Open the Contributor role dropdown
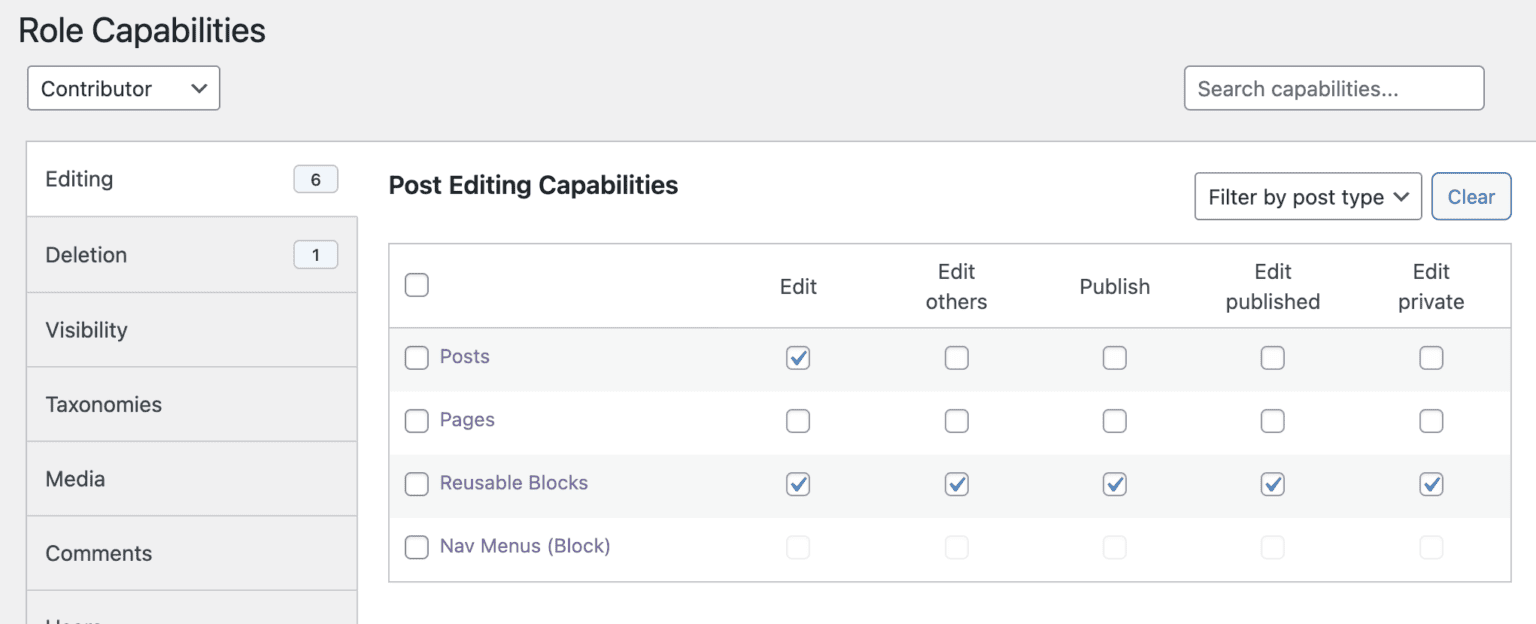Image resolution: width=1536 pixels, height=624 pixels. click(x=123, y=88)
